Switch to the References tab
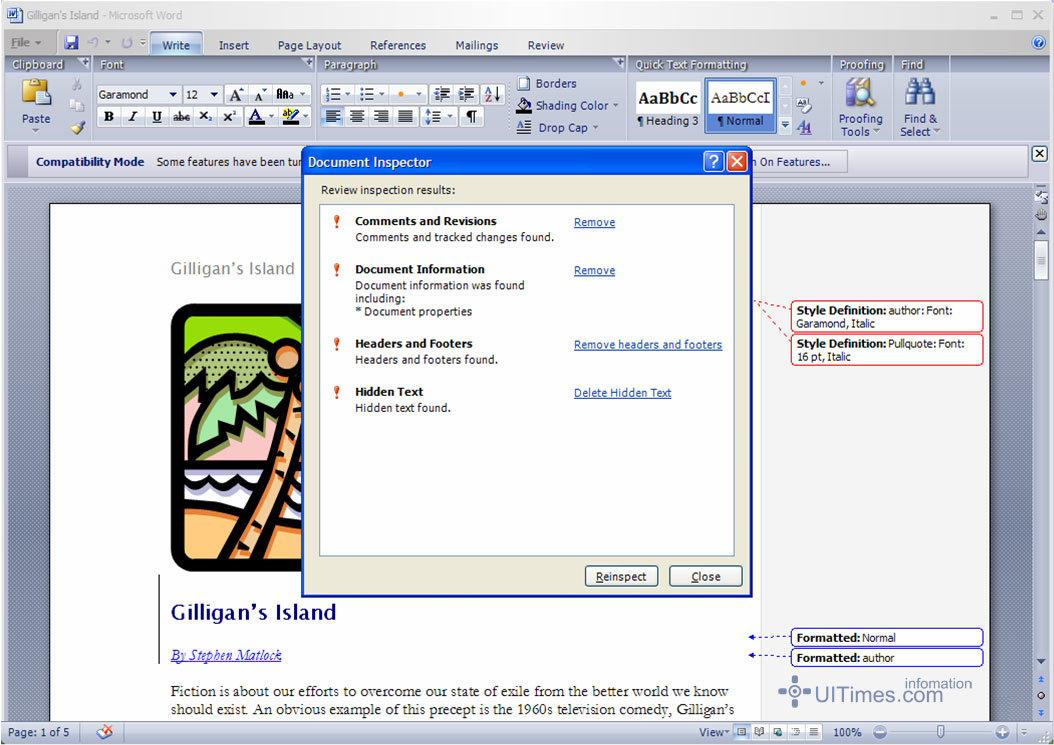This screenshot has width=1054, height=745. (x=398, y=45)
